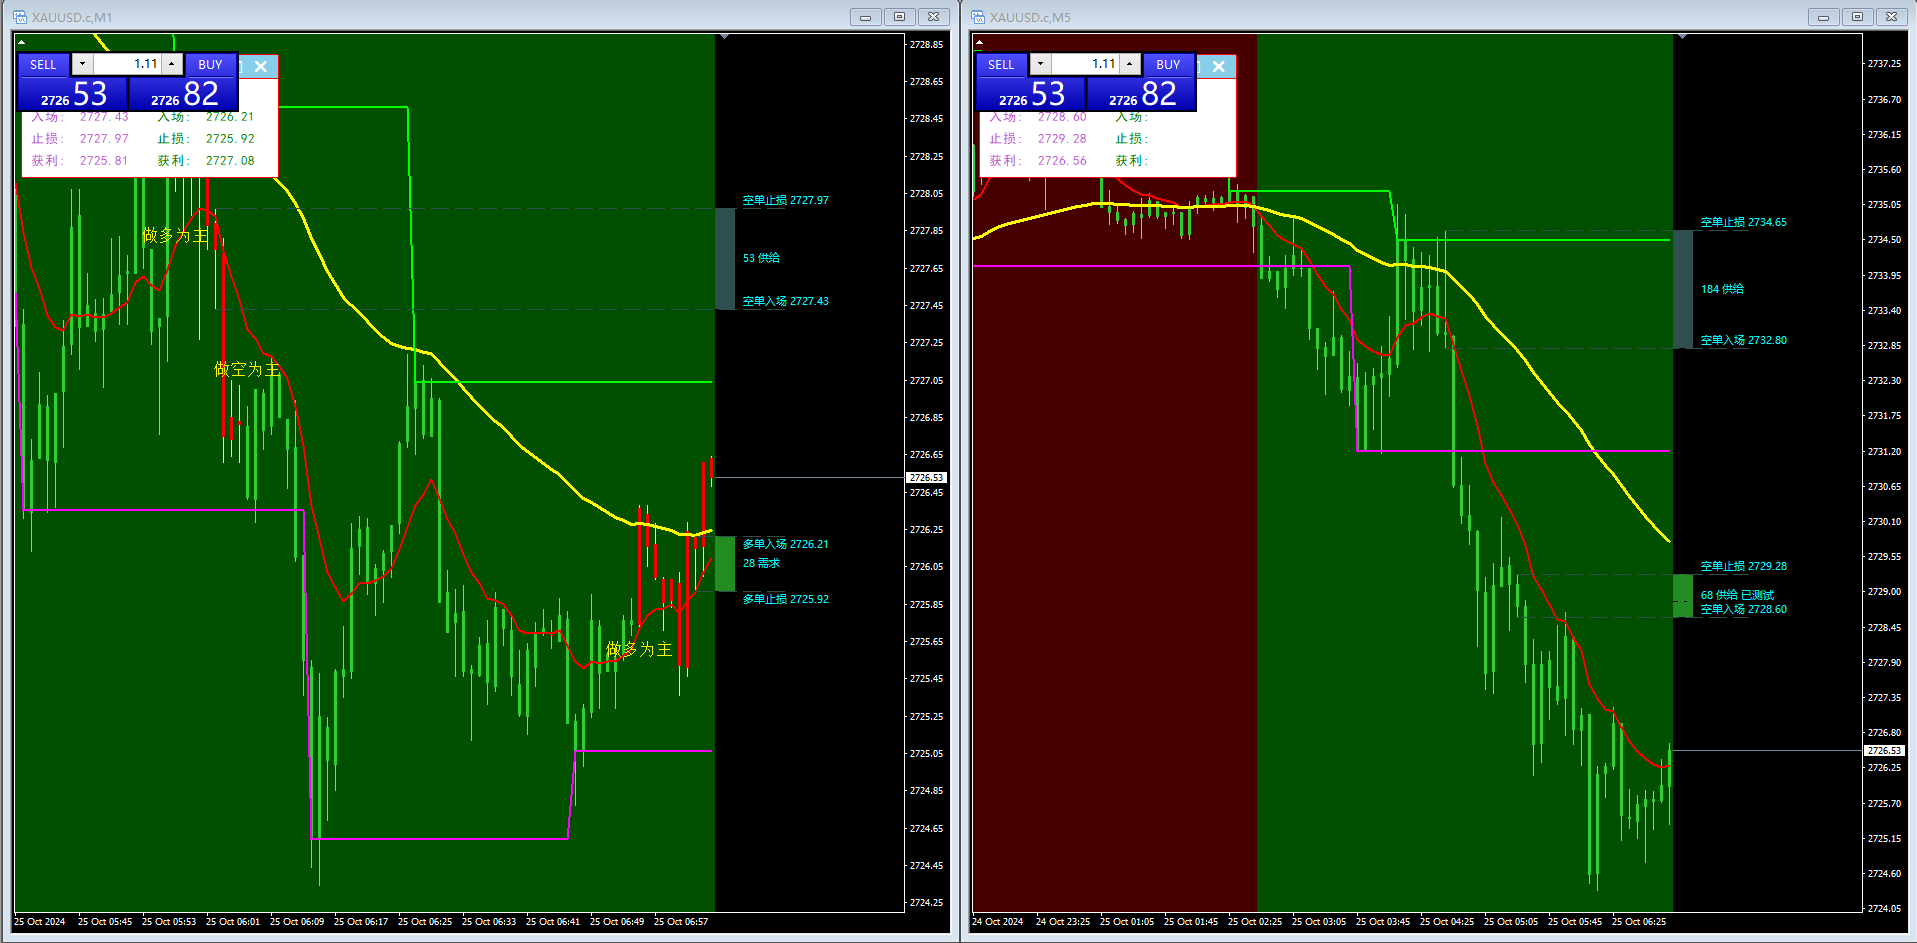
Task: Click the 28 demand zone box in M1 chart
Action: [725, 564]
